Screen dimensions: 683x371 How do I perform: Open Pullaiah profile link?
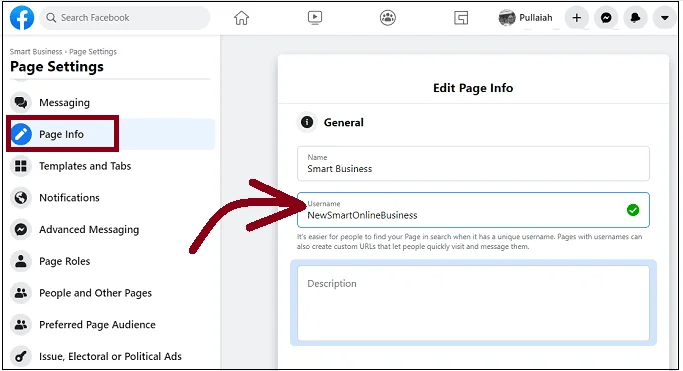526,18
